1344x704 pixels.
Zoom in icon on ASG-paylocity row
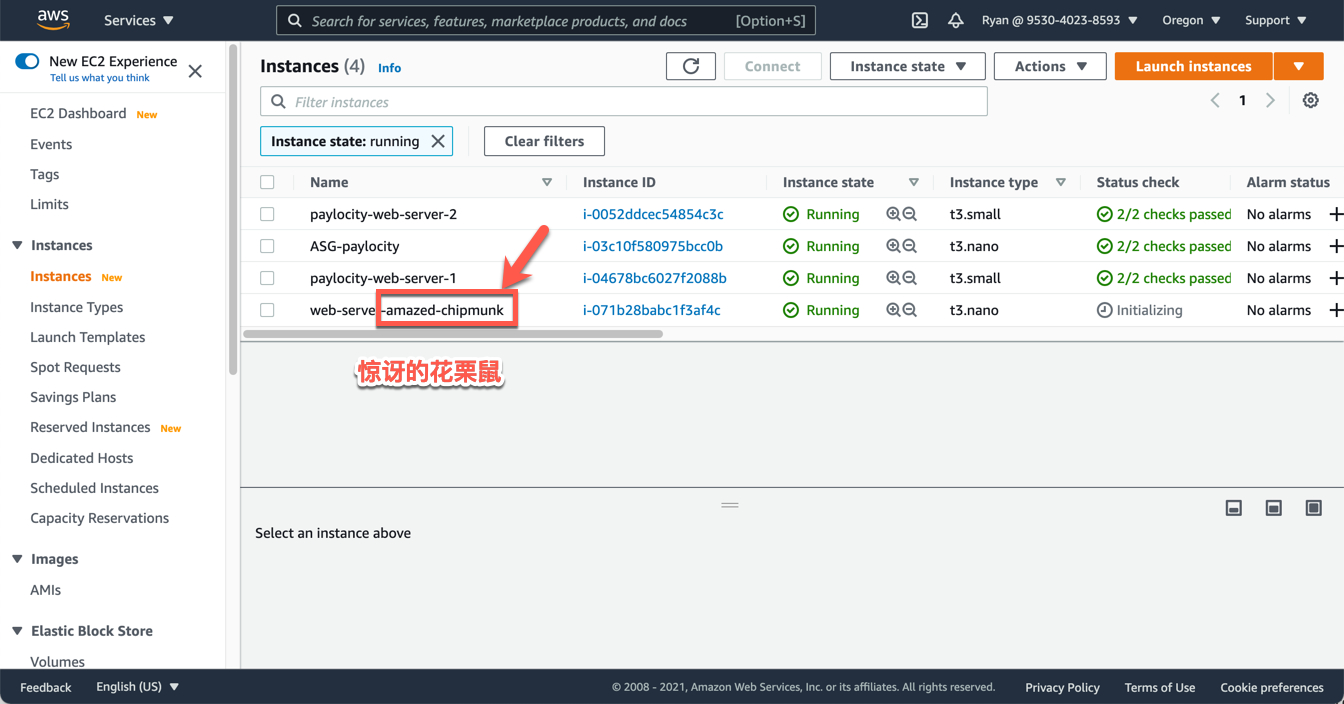tap(893, 246)
